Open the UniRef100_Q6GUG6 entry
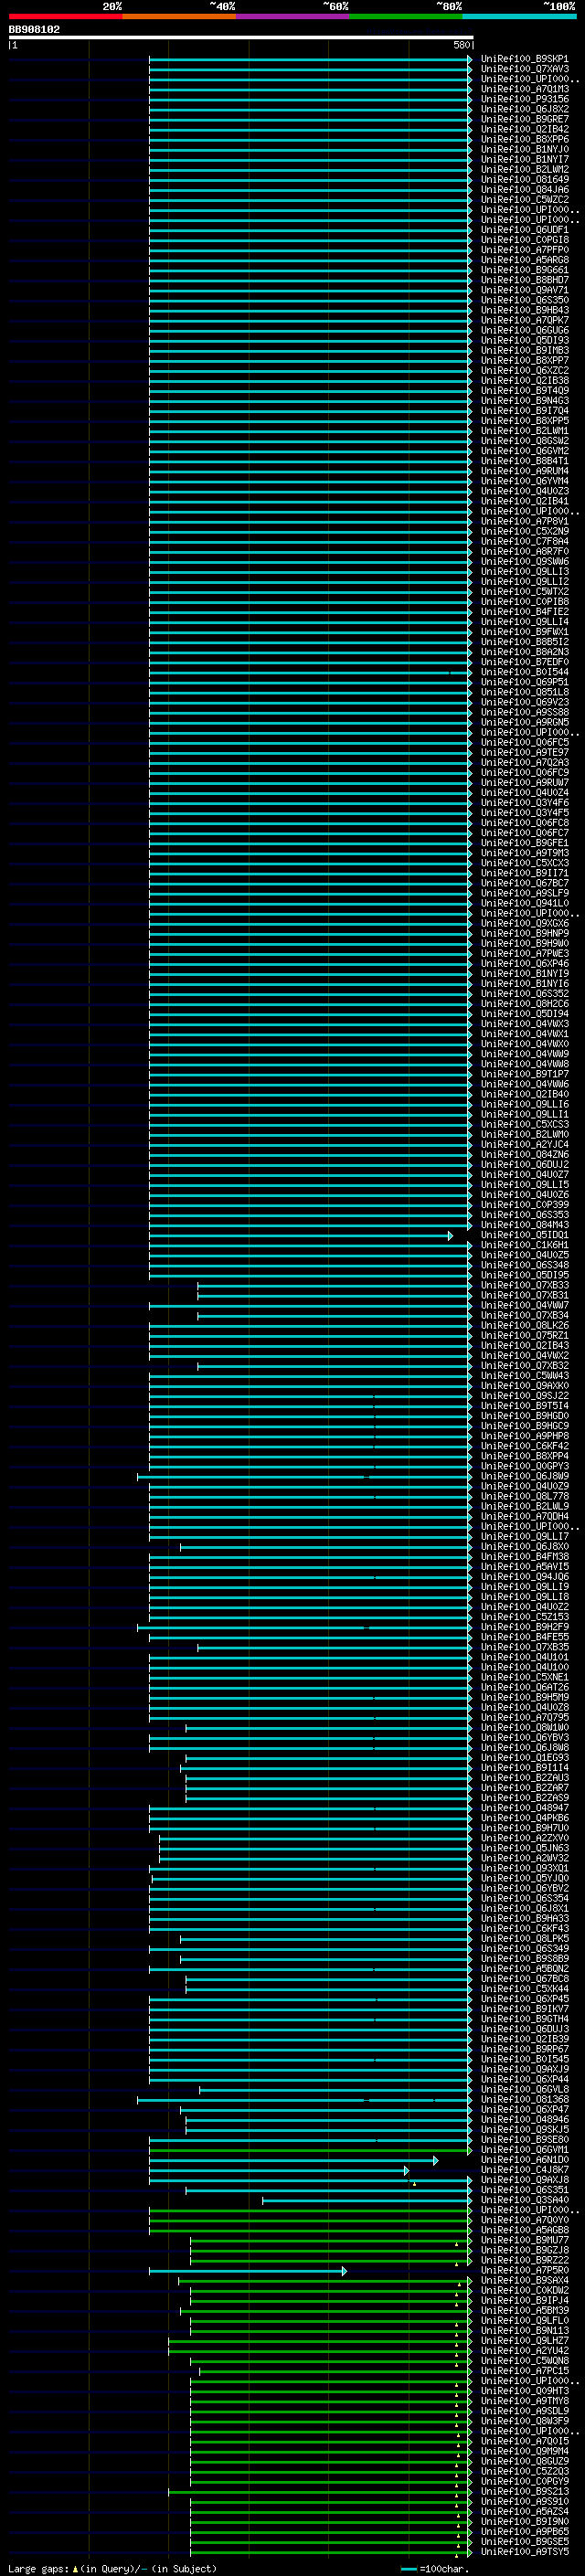Image resolution: width=585 pixels, height=2576 pixels. coord(525,330)
